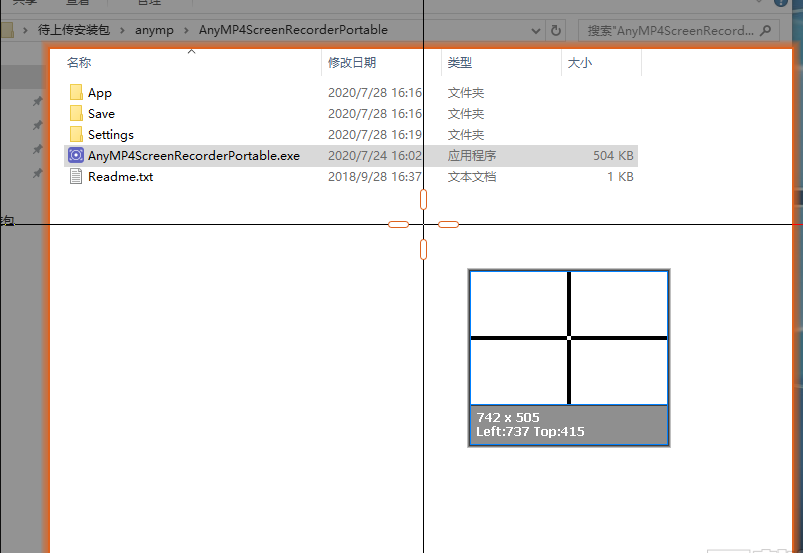Click the pin icon next to the App row

tap(37, 101)
